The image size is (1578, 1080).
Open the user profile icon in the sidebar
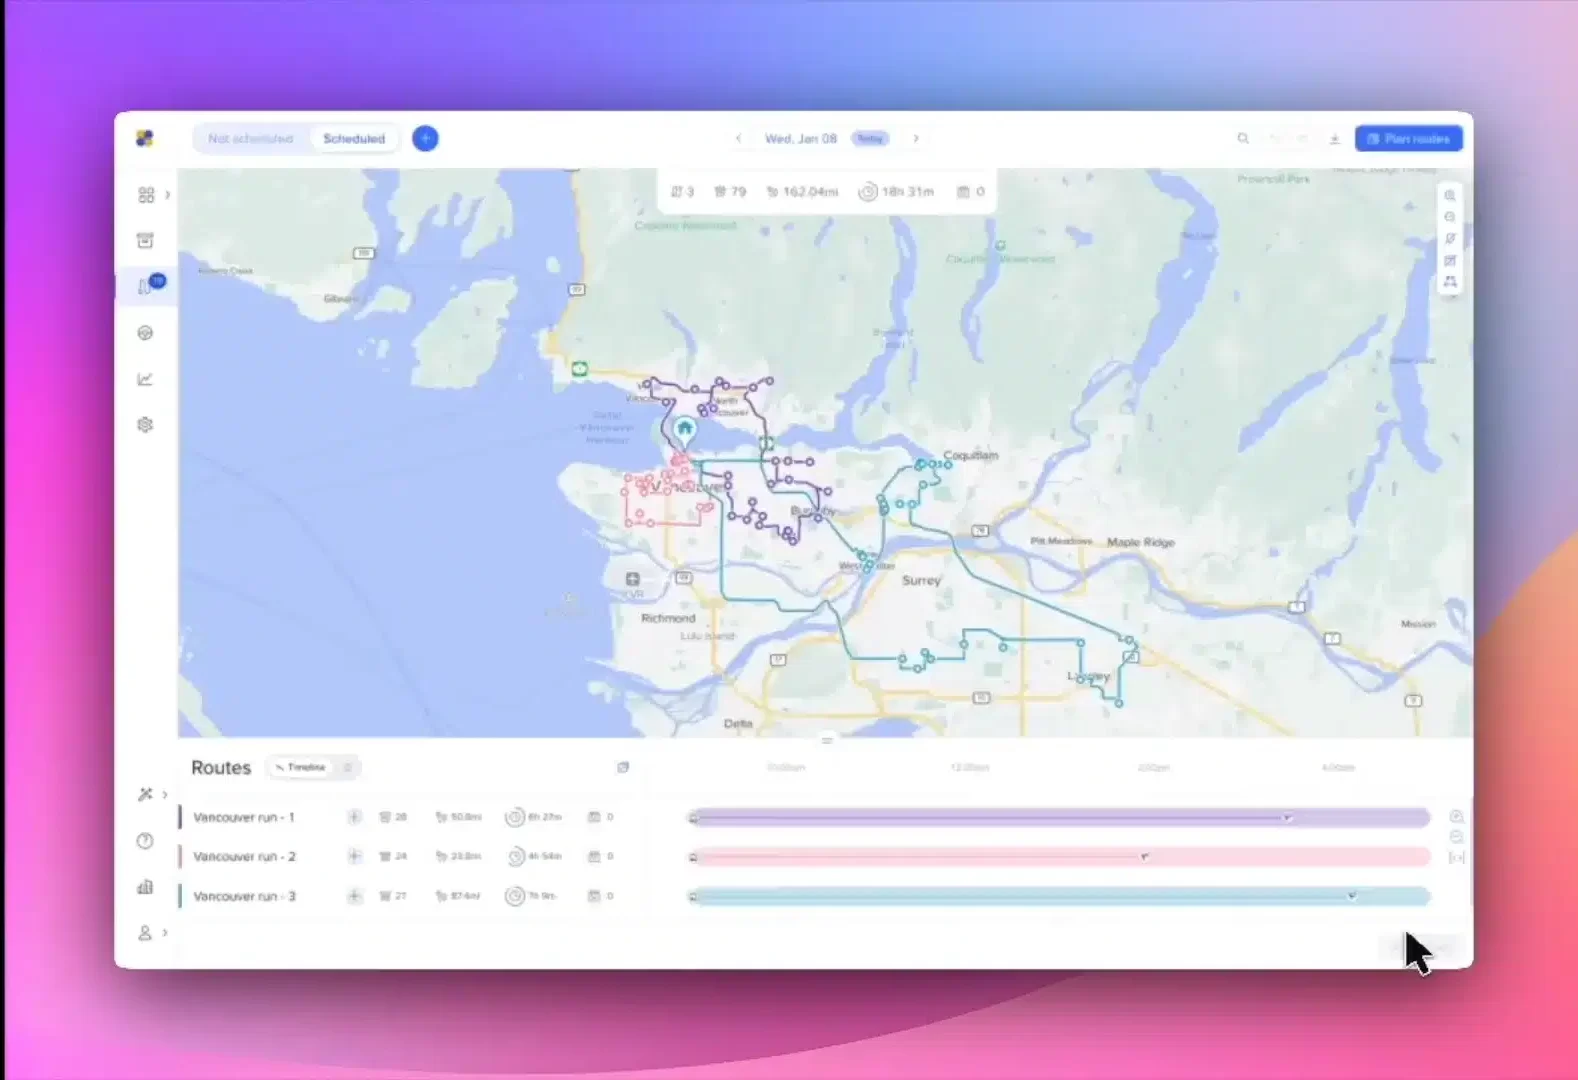click(x=145, y=932)
